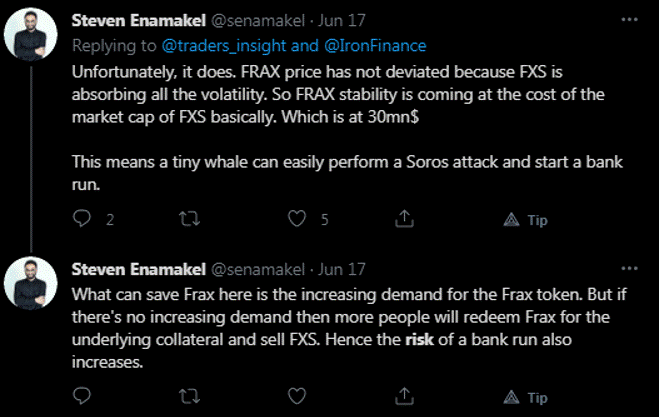The height and width of the screenshot is (417, 660).
Task: Reply to the second tweet about bank run risk
Action: point(83,397)
